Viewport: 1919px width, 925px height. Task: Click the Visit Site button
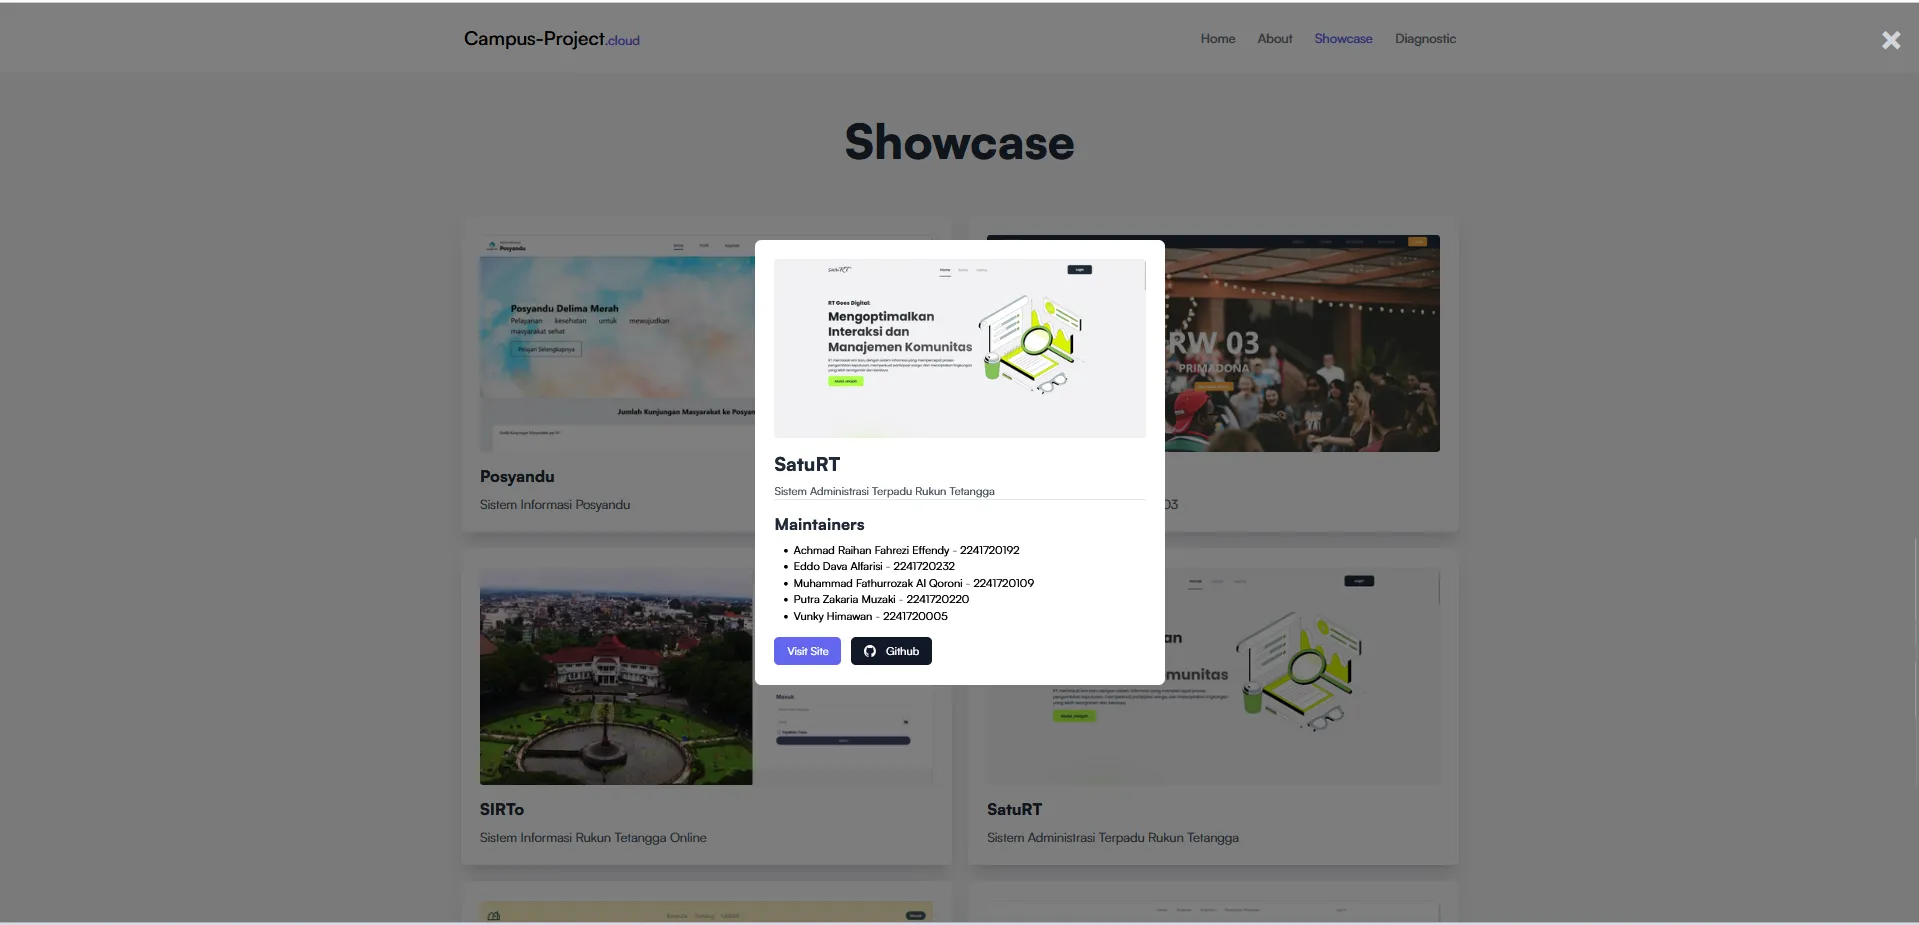pyautogui.click(x=807, y=651)
